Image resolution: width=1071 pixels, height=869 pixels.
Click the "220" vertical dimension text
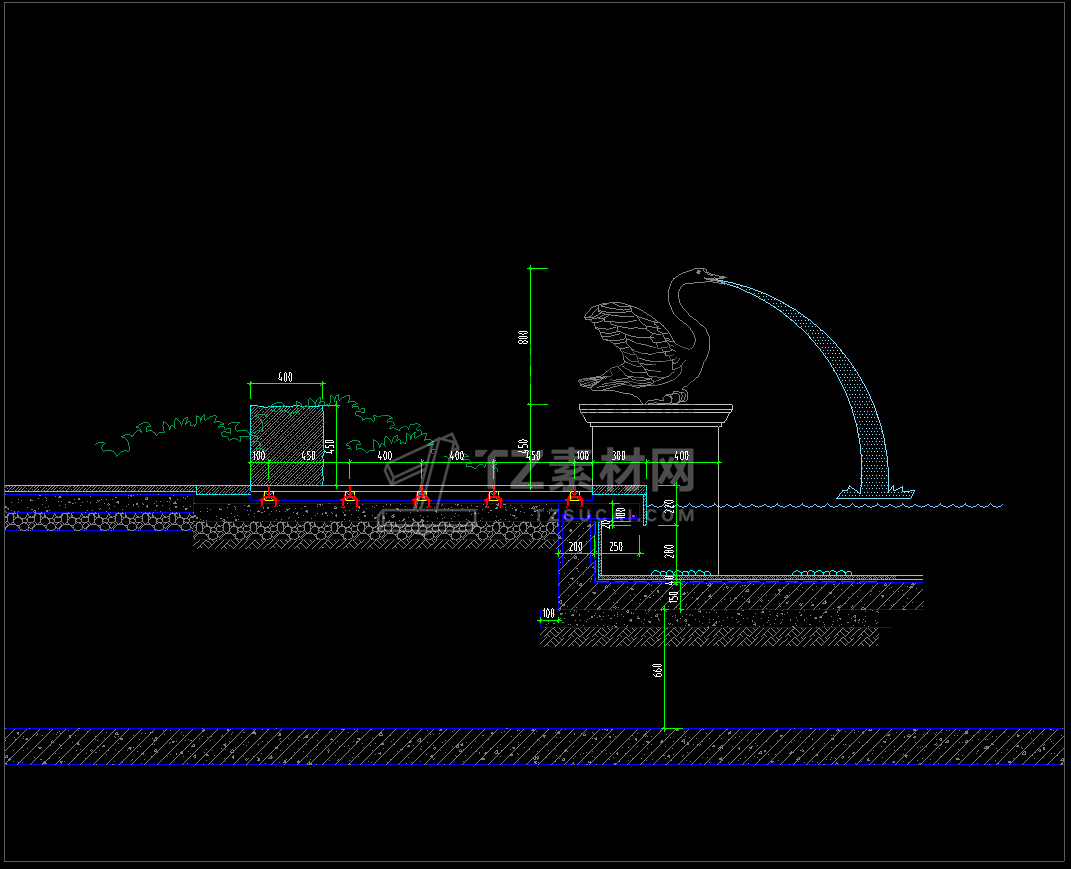669,507
